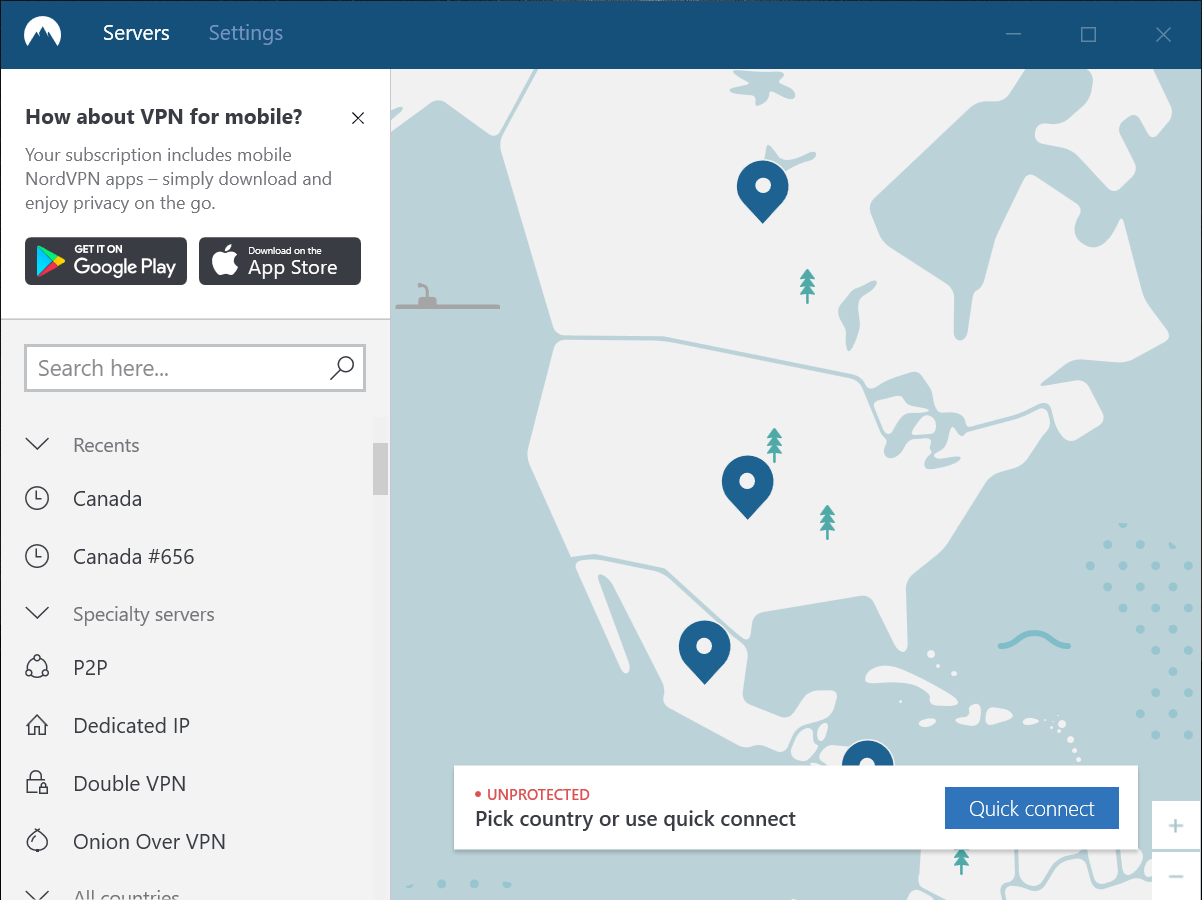1202x900 pixels.
Task: Switch to the Settings tab
Action: click(245, 32)
